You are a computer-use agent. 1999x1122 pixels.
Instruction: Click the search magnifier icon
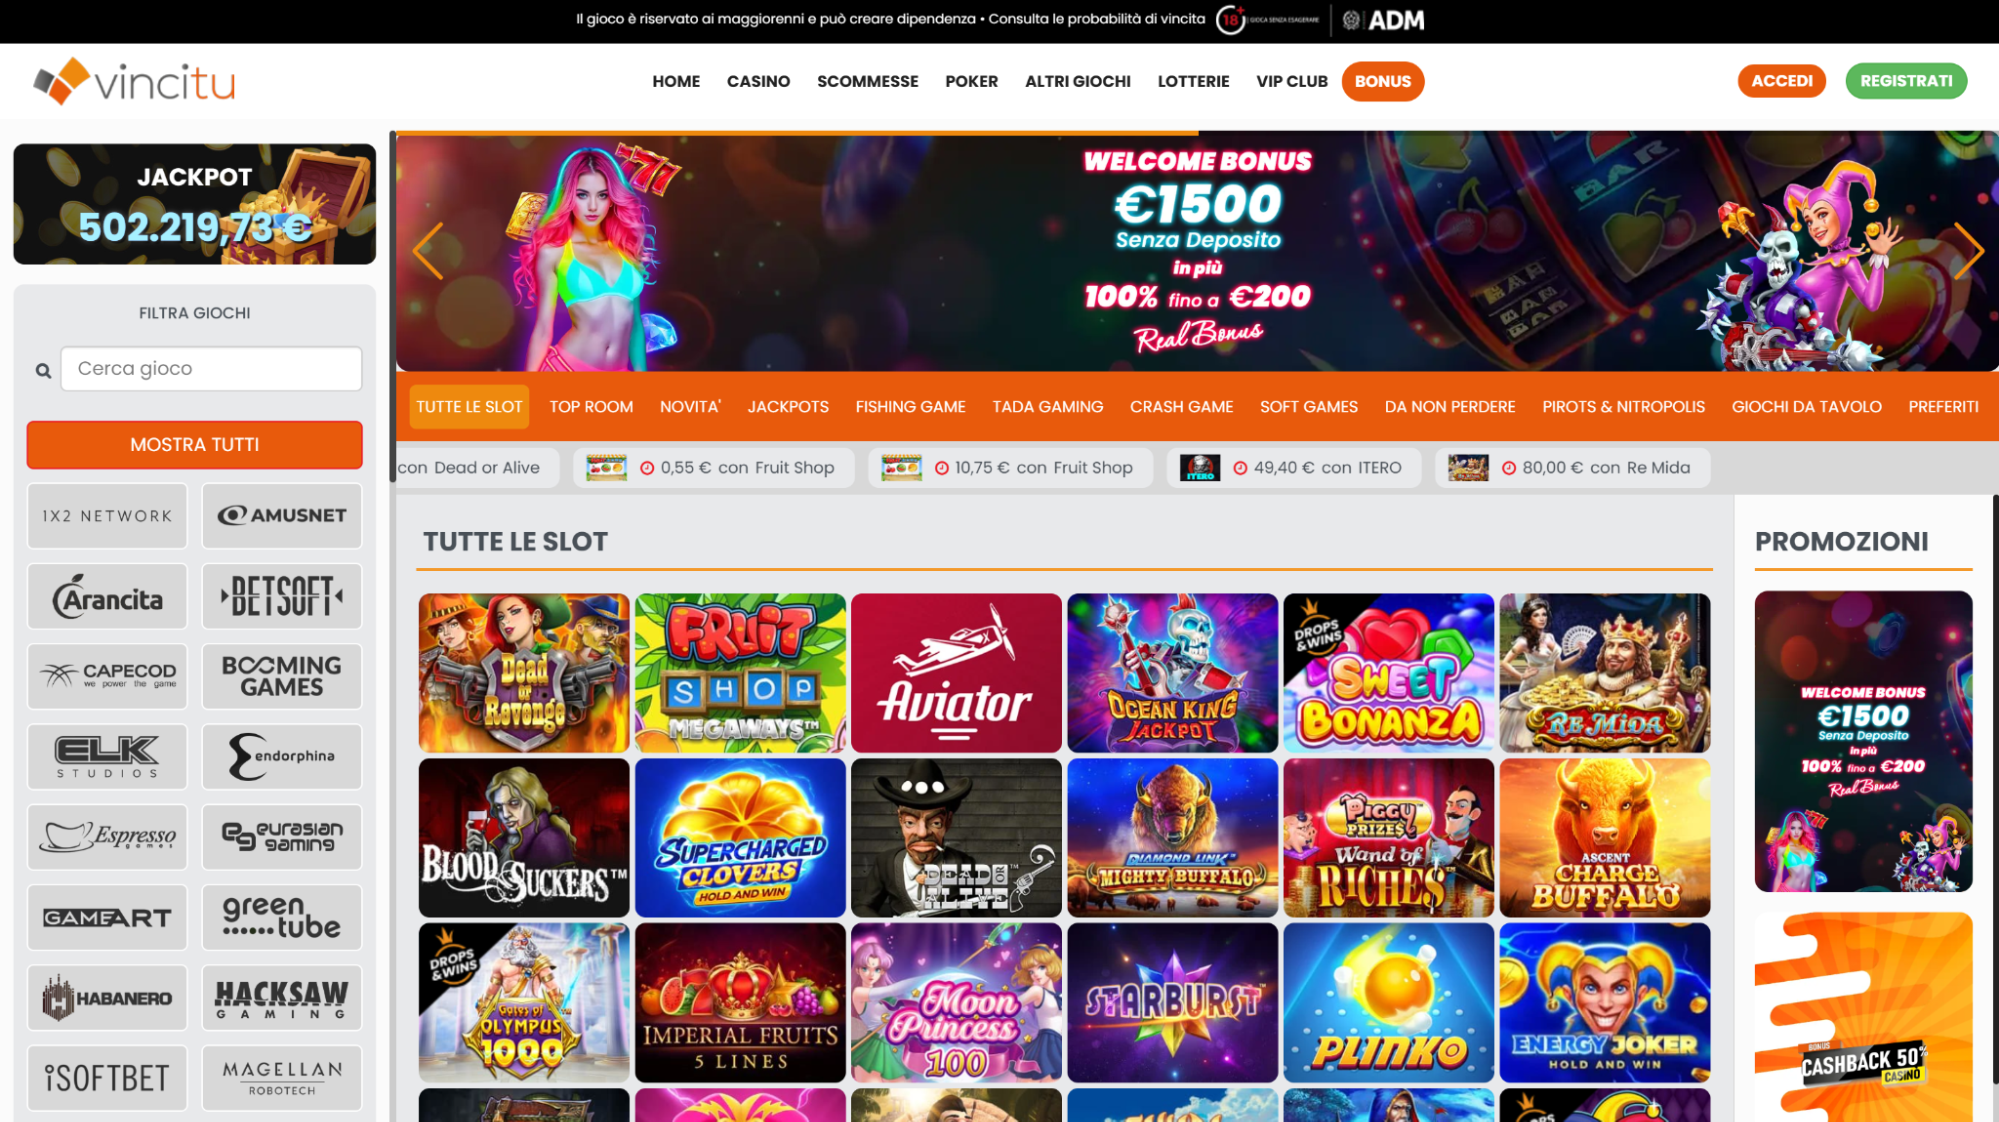click(x=43, y=371)
